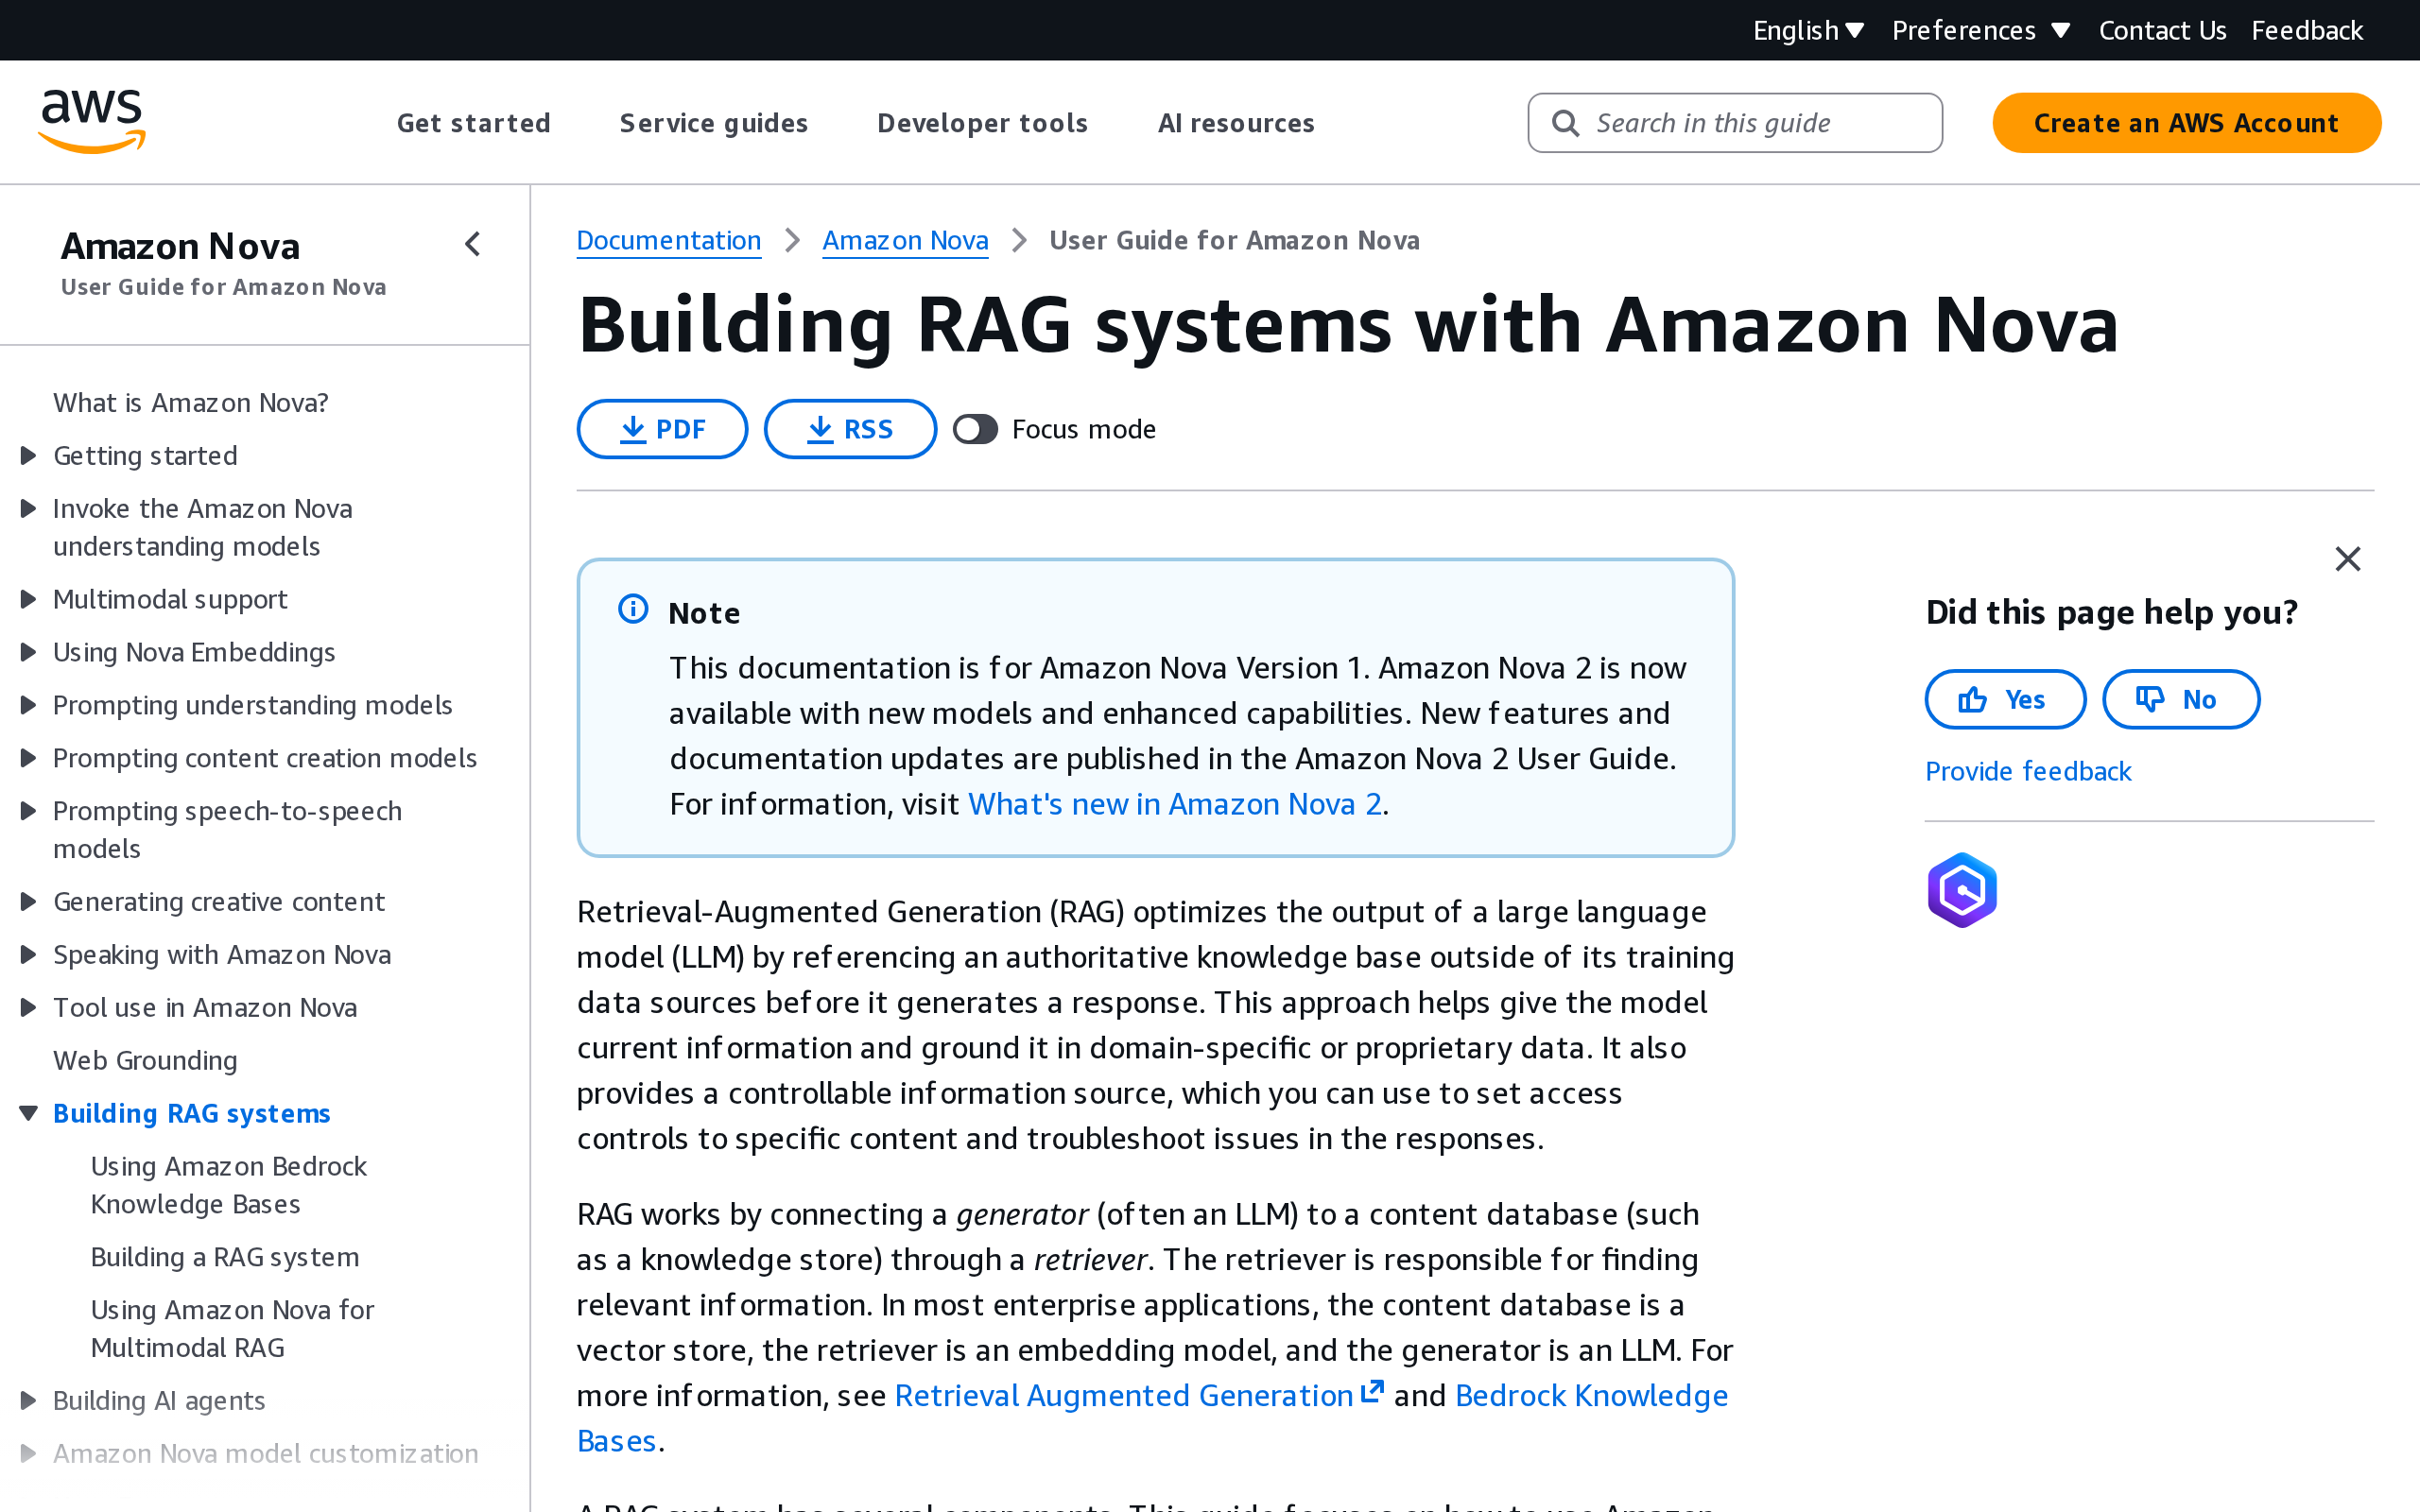
Task: Expand Prompting understanding models section
Action: (29, 705)
